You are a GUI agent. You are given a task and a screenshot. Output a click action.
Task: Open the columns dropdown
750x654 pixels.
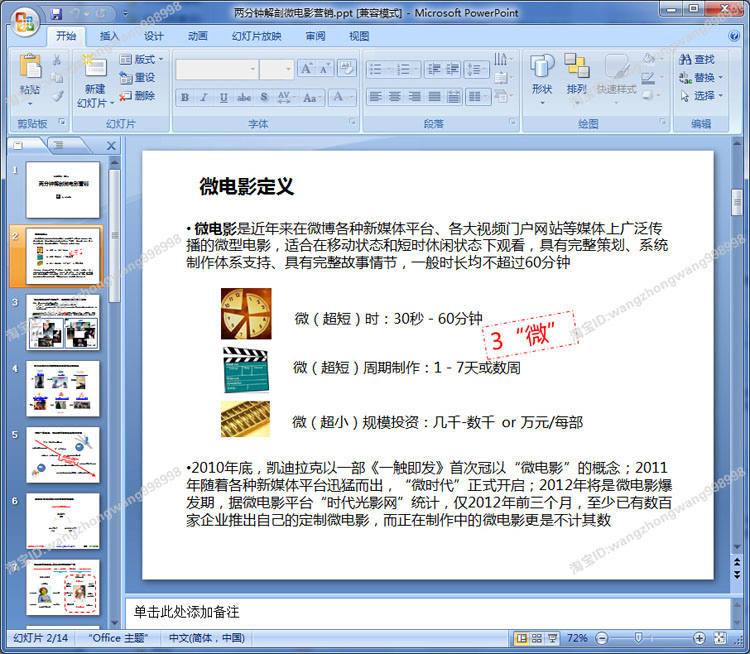tap(478, 97)
